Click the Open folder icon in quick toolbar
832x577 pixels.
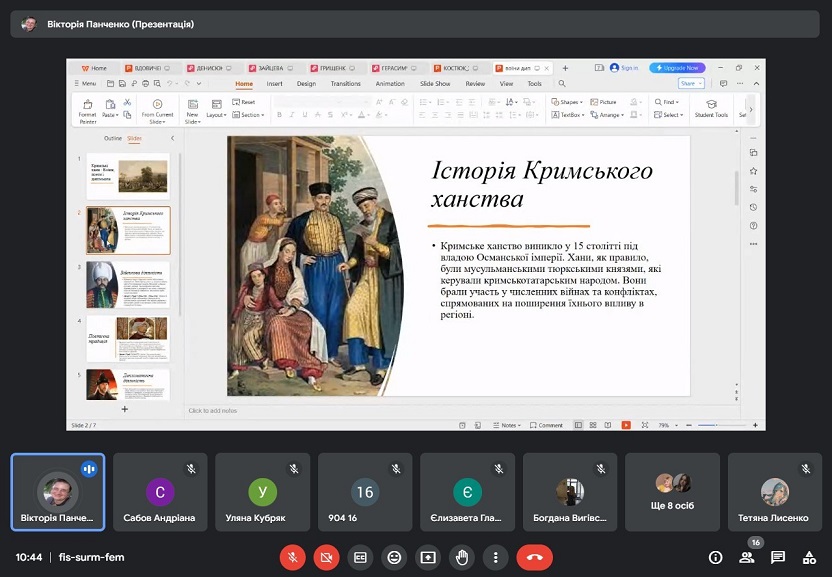pos(110,83)
